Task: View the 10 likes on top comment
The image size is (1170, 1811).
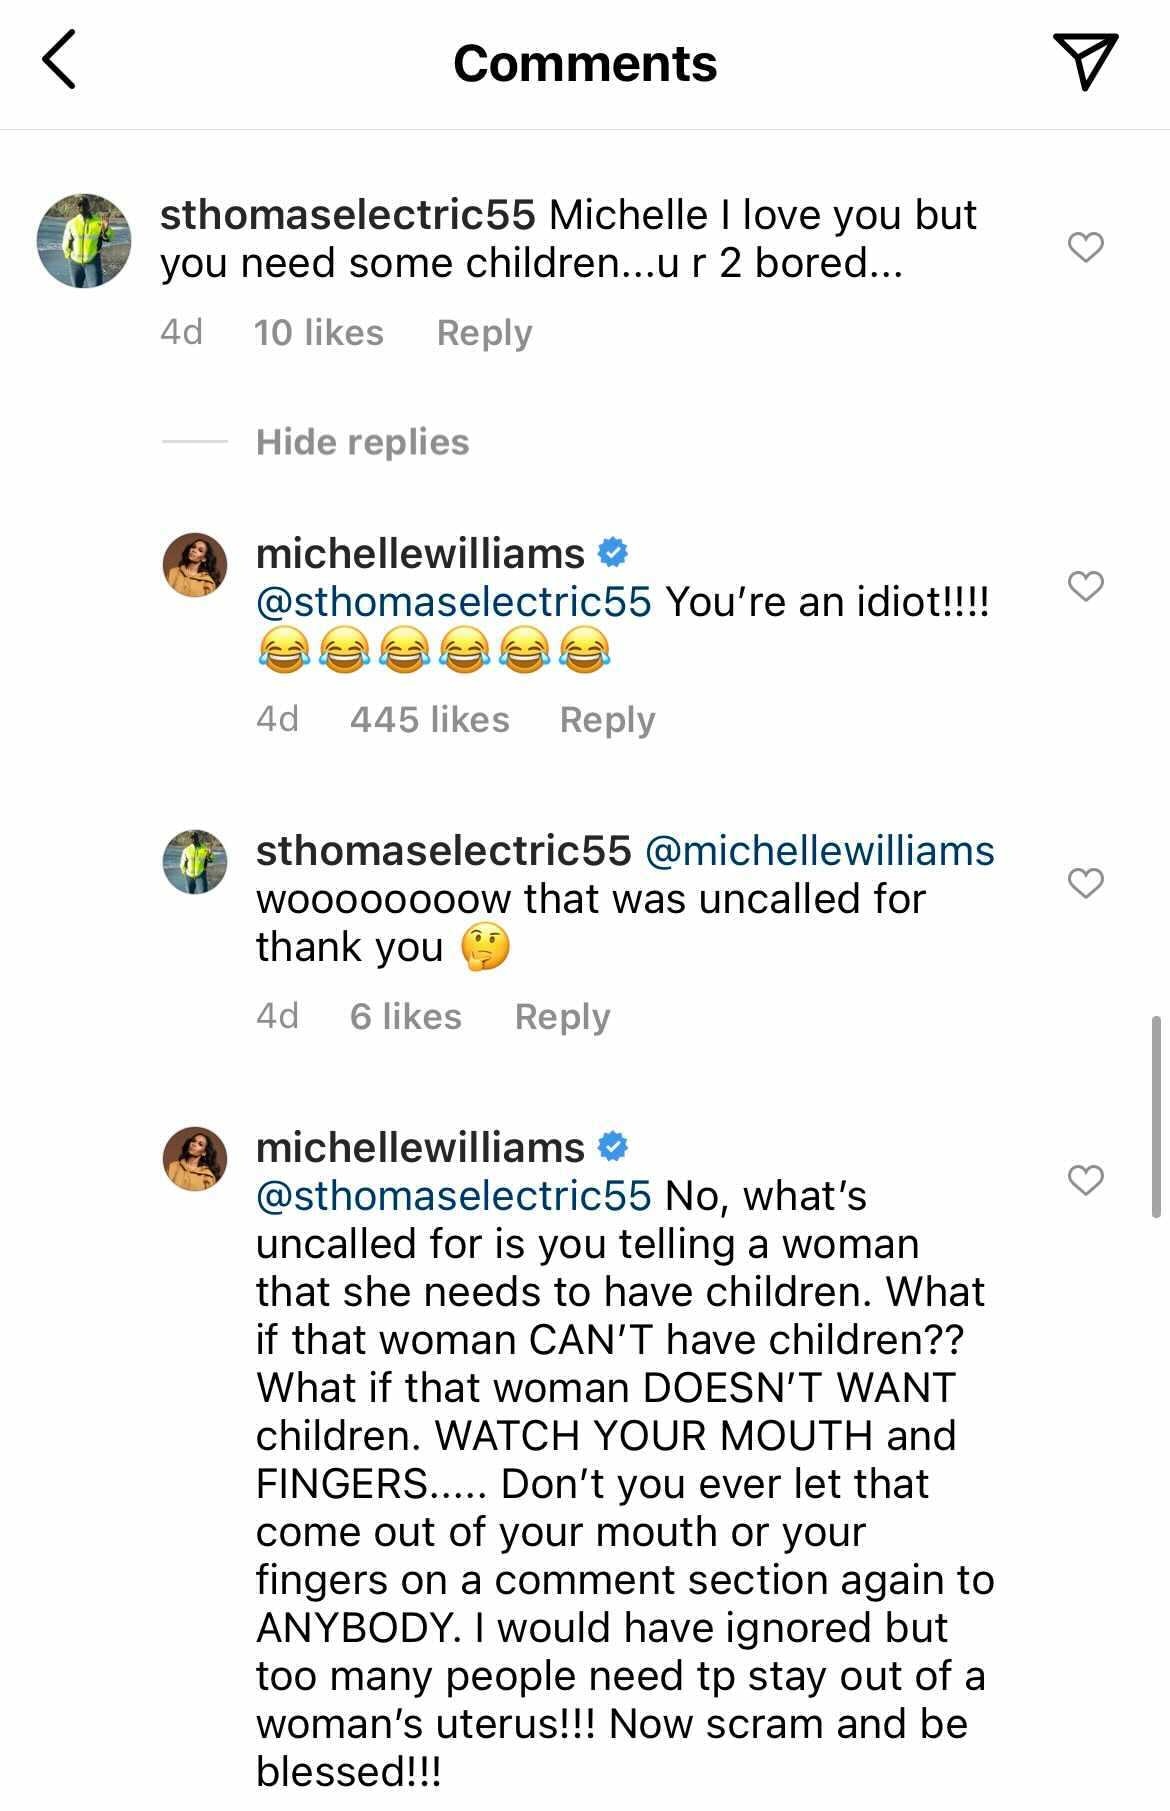Action: click(x=318, y=333)
